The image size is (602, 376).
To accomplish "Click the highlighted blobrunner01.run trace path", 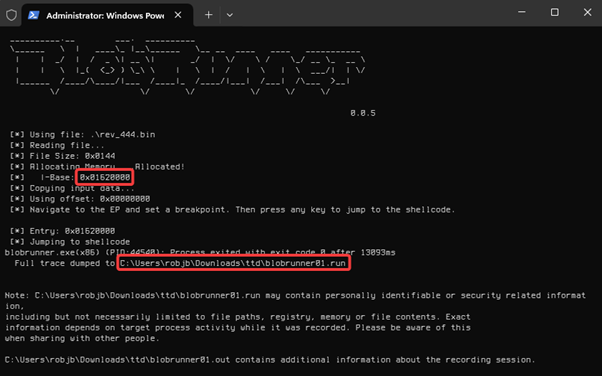I will pyautogui.click(x=233, y=263).
